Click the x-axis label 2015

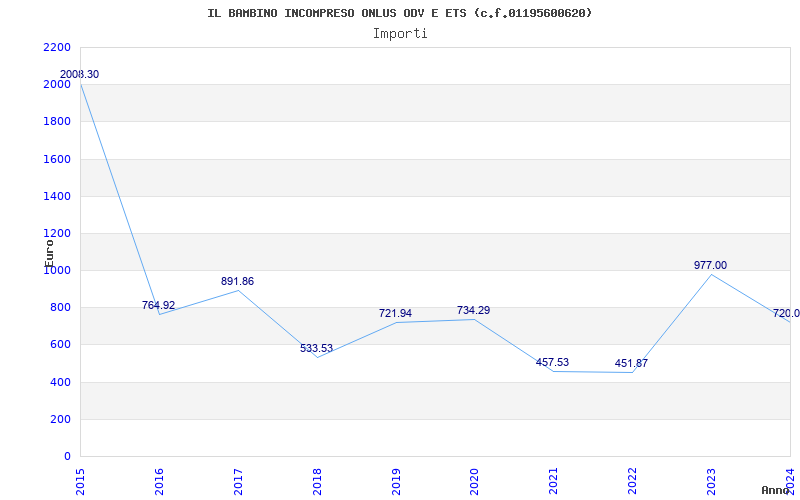[80, 481]
